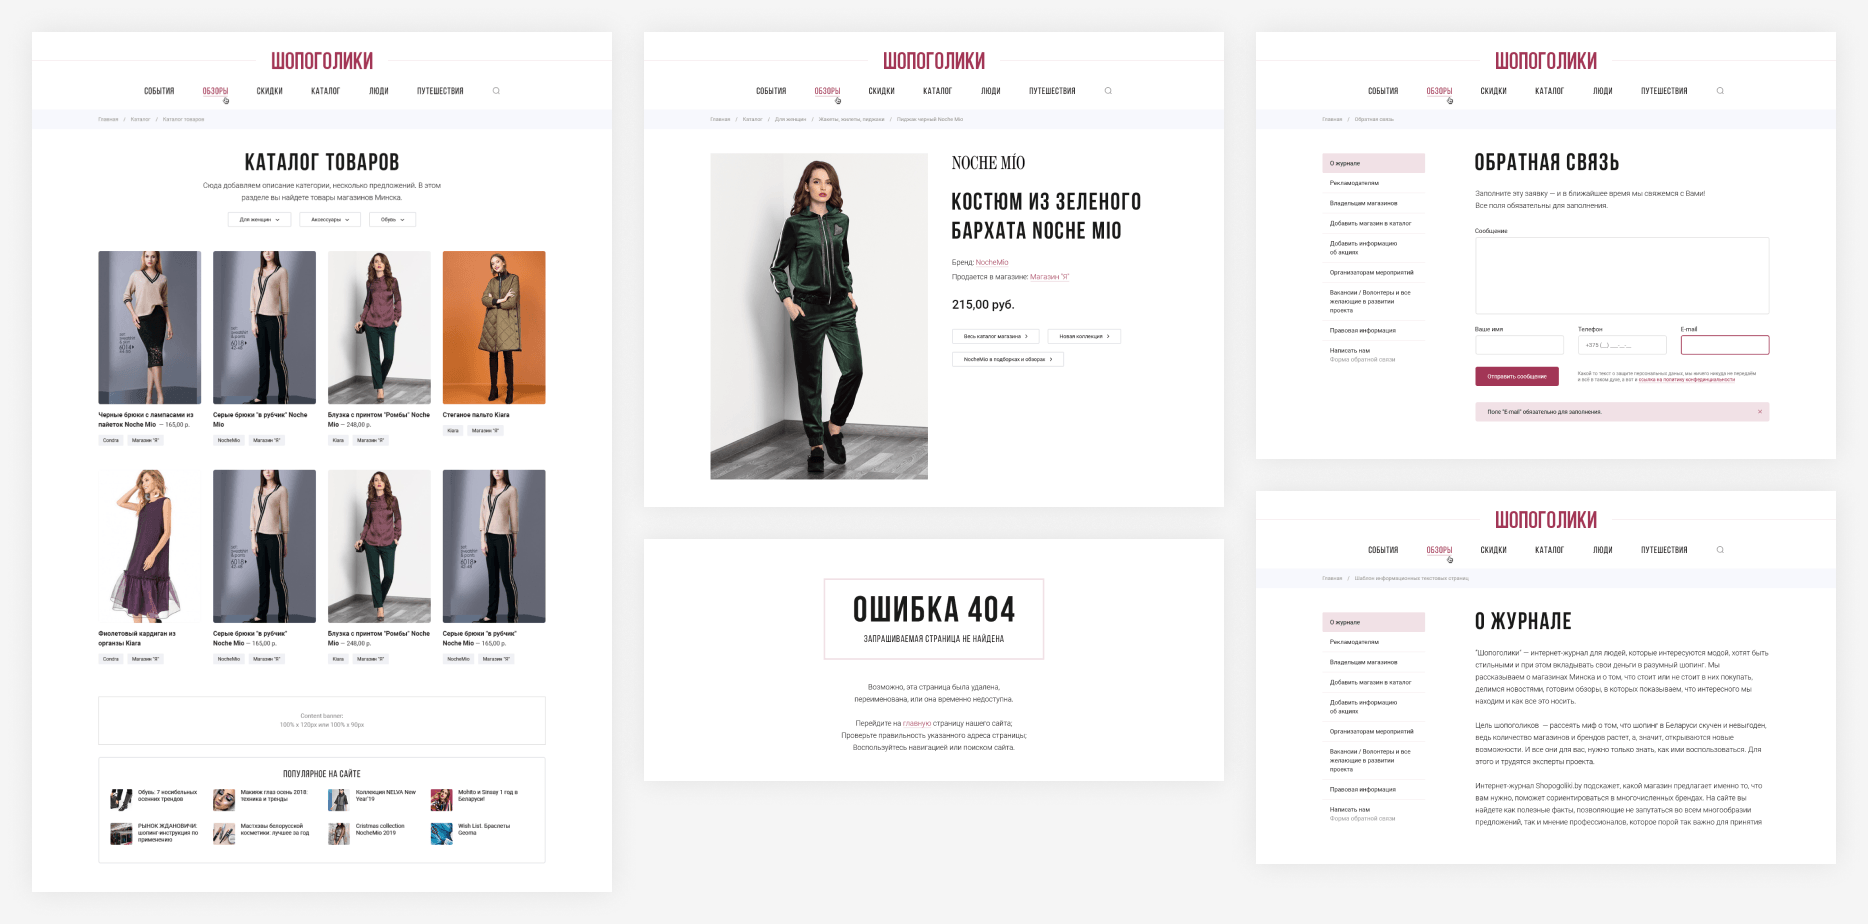Open СОБЫТИЯ in the catalog page menu
The width and height of the screenshot is (1868, 924).
tap(159, 91)
